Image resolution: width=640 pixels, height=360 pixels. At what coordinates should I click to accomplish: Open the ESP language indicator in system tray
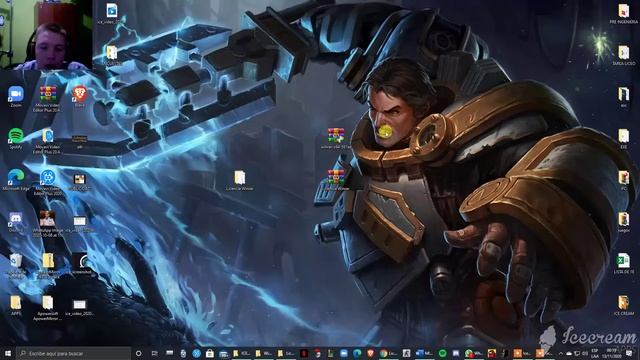tap(595, 353)
